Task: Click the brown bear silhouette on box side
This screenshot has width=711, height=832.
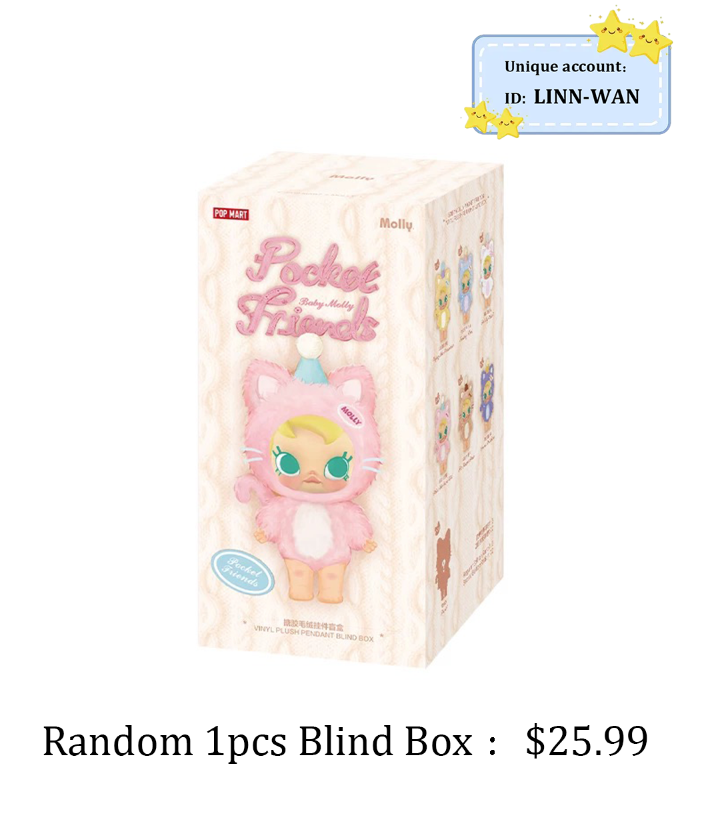Action: 443,558
